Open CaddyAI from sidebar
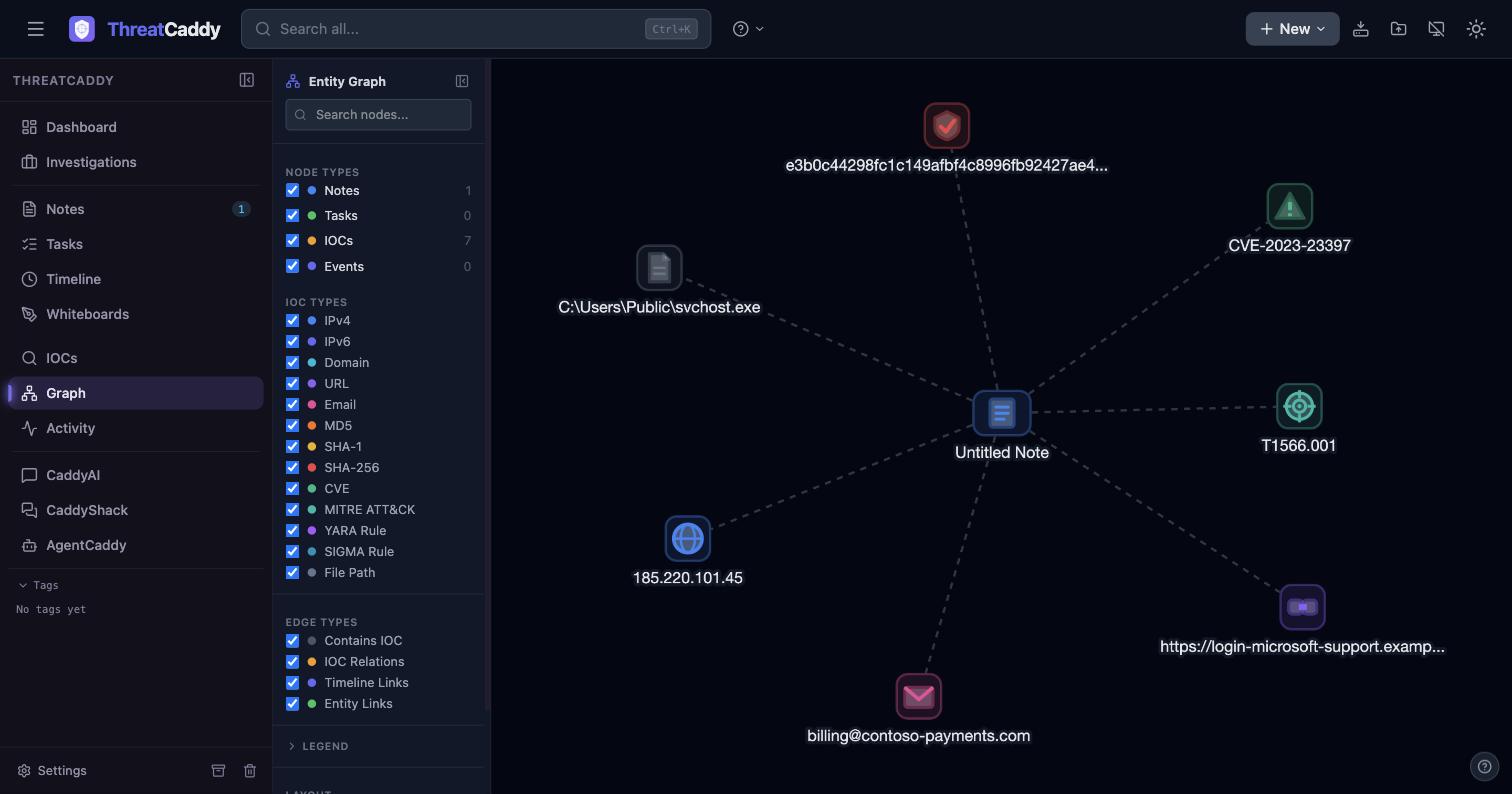 [135, 475]
